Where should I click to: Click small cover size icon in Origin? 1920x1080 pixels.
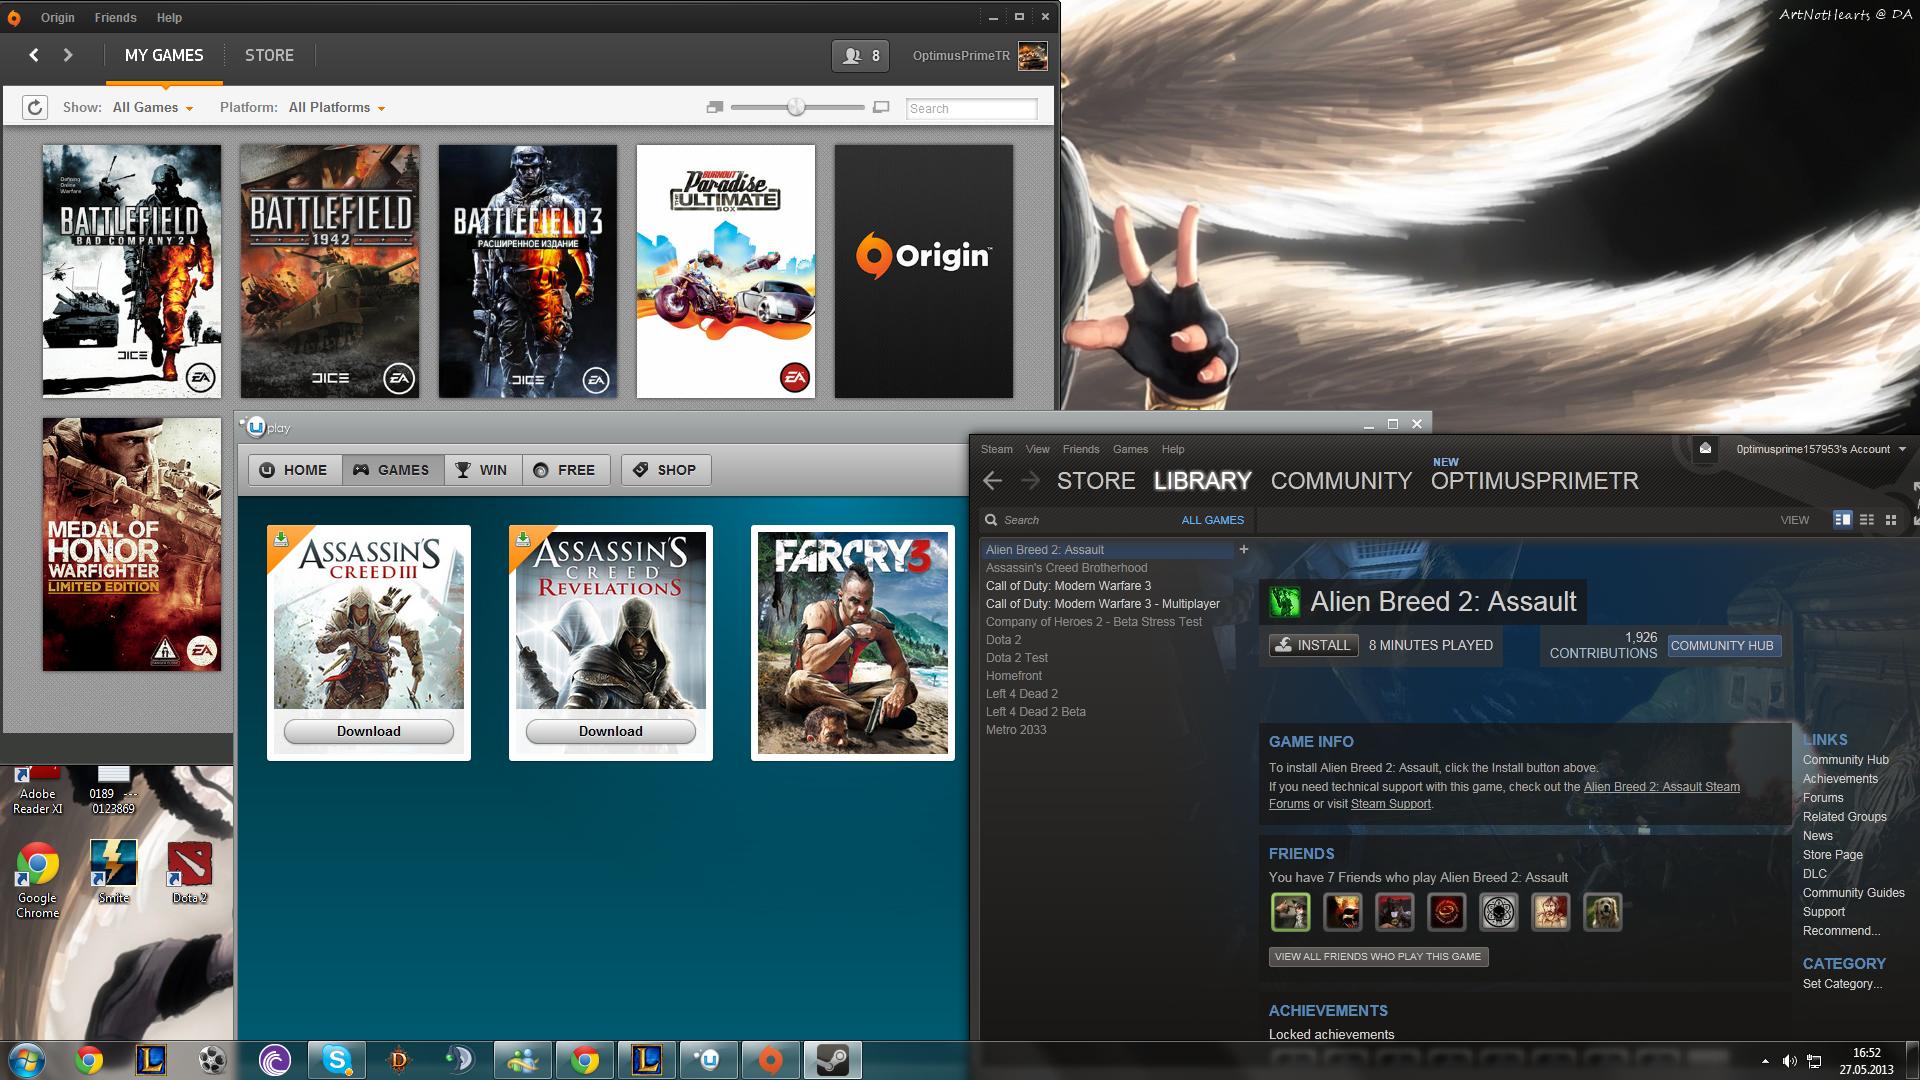click(x=714, y=107)
